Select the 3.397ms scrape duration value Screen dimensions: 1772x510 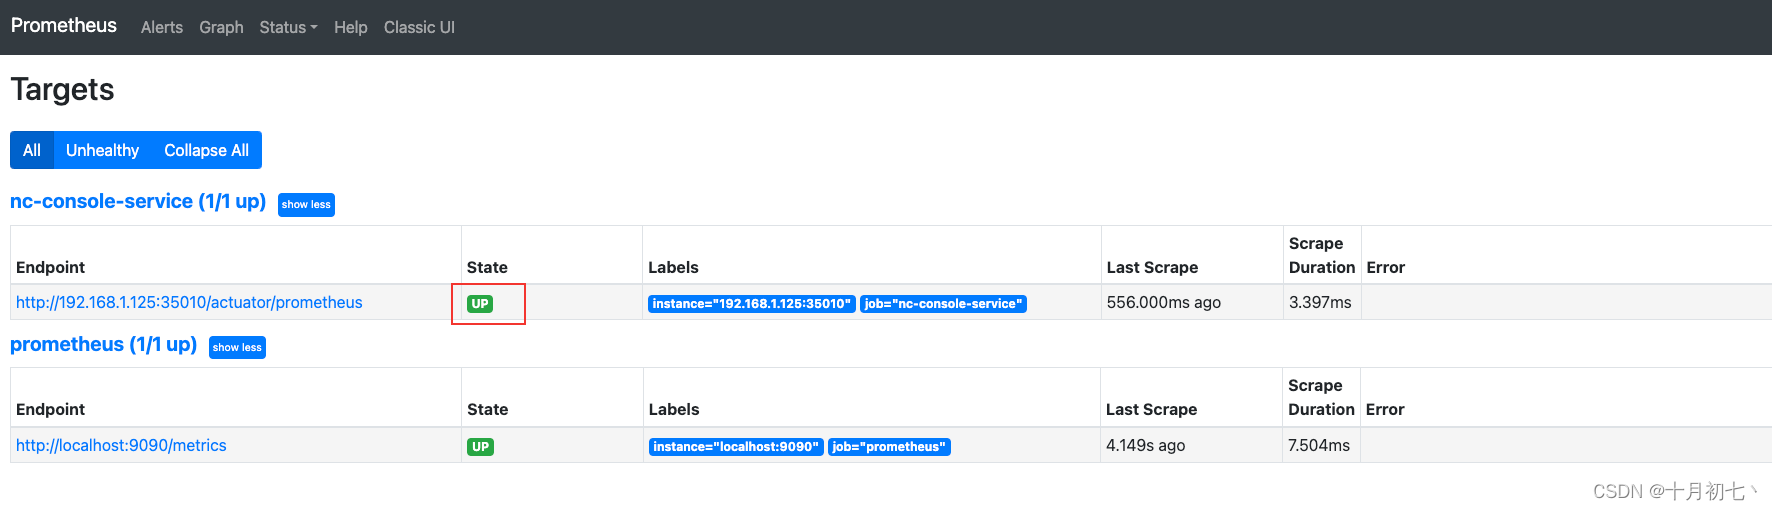point(1320,302)
